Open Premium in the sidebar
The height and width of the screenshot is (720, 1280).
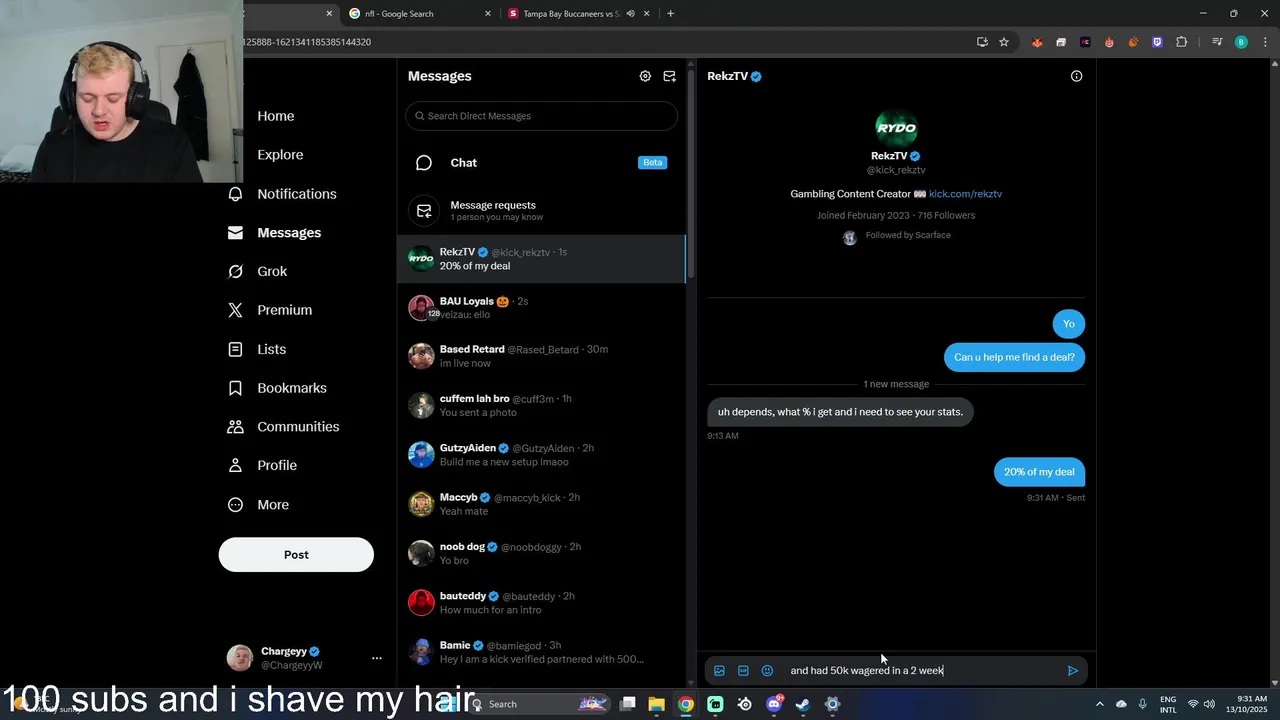(x=284, y=310)
